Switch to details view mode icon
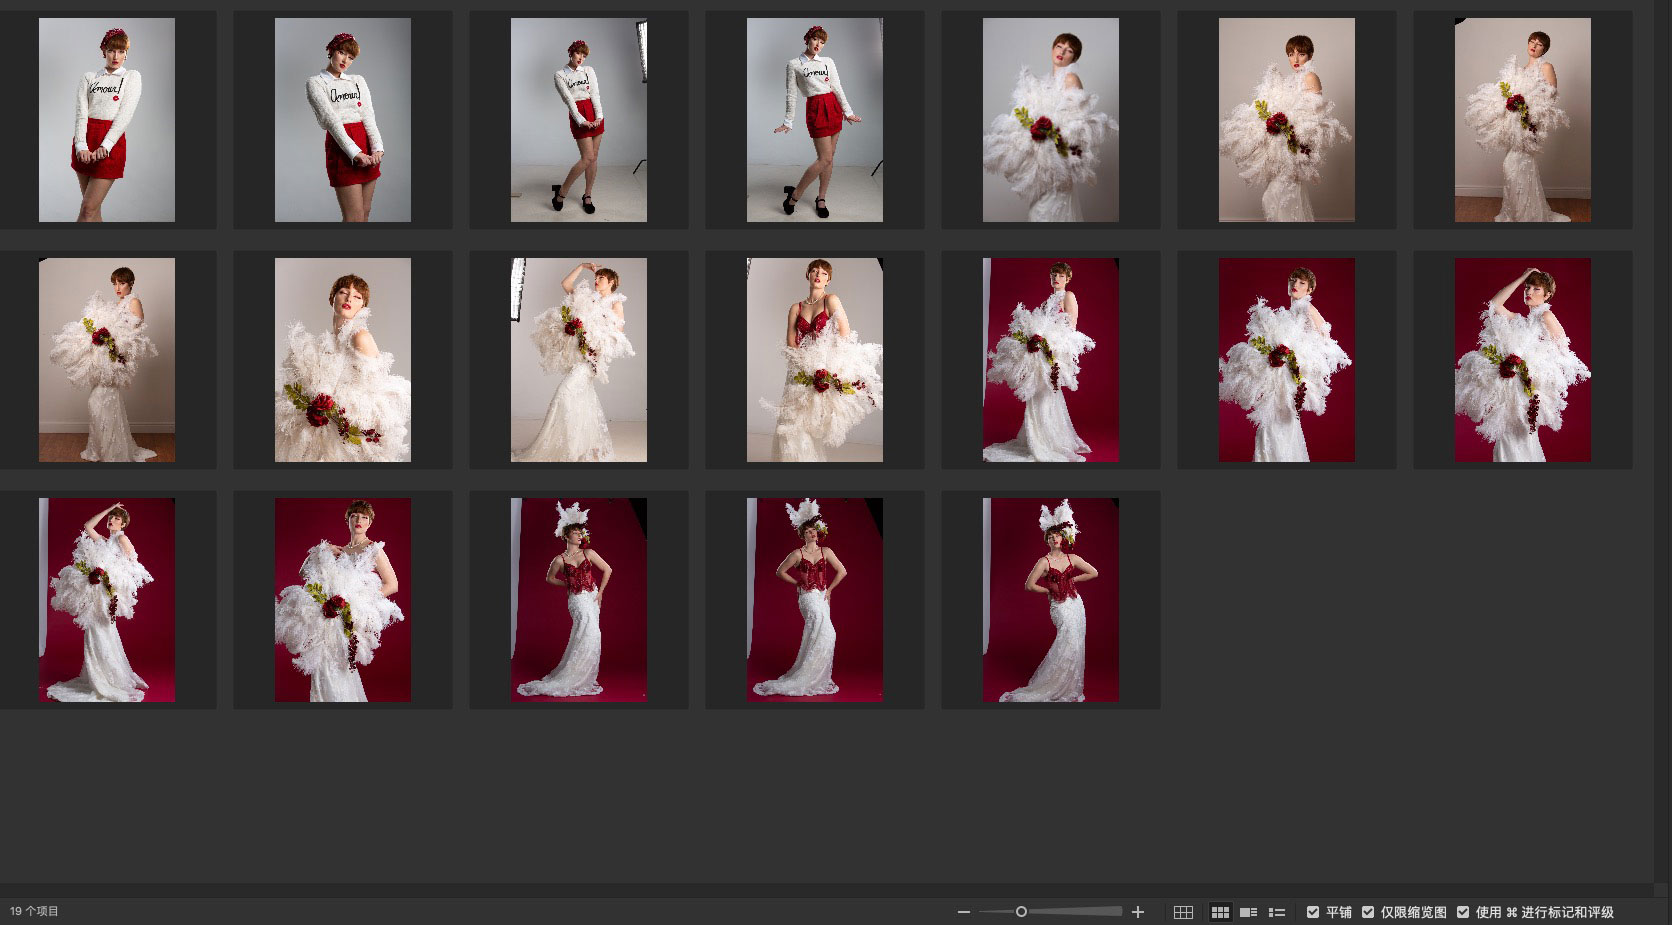Image resolution: width=1672 pixels, height=925 pixels. pos(1248,912)
